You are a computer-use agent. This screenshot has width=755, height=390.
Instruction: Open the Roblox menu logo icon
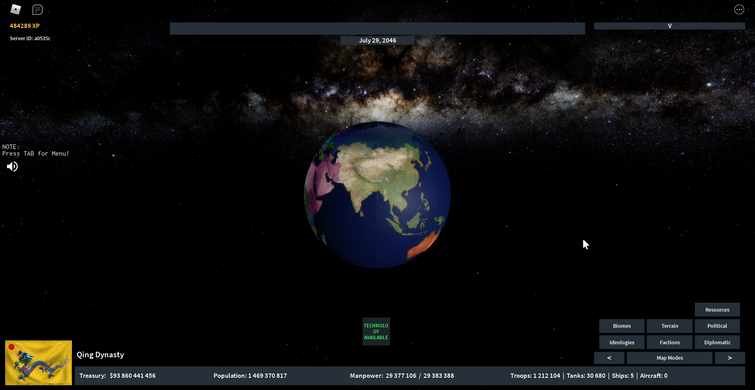(16, 9)
